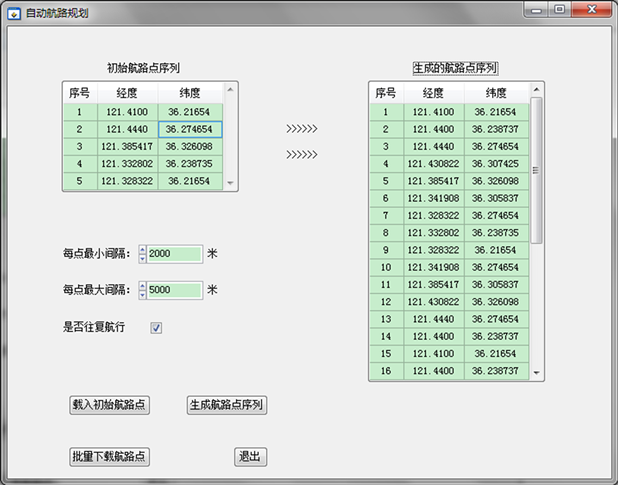Toggle the 是否往复航行 checkbox

pos(156,327)
